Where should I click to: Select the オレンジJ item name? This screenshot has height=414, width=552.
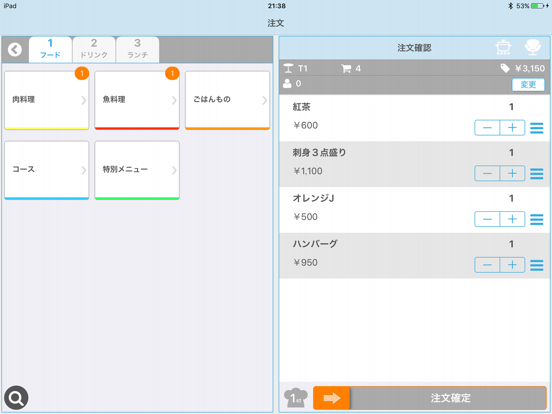tap(313, 198)
